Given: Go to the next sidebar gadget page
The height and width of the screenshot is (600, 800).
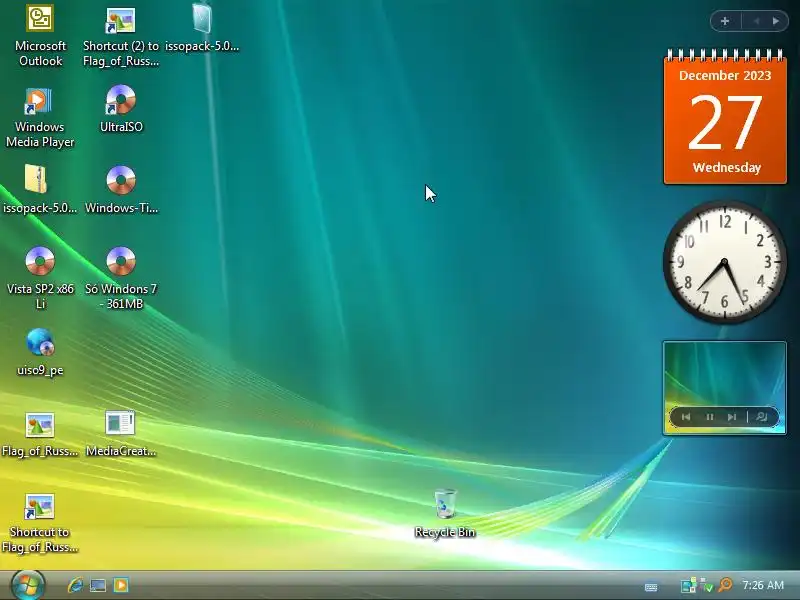Looking at the screenshot, I should 776,21.
